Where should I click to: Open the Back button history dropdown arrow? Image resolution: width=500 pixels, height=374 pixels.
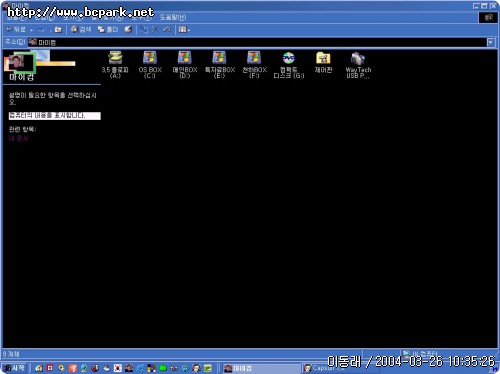31,30
